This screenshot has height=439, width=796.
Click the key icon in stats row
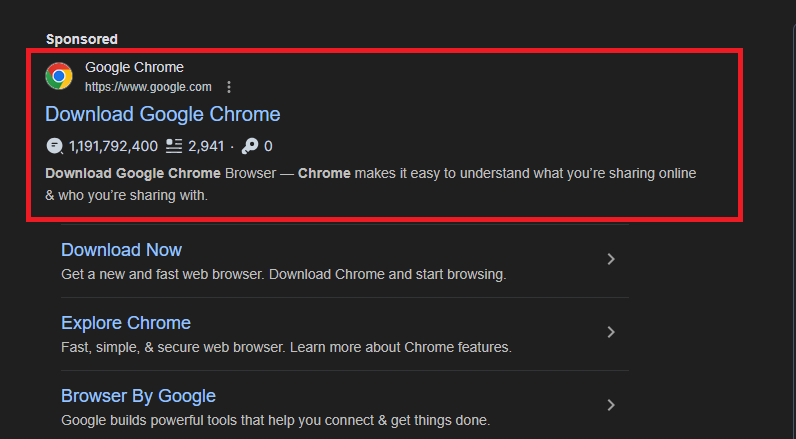click(x=250, y=146)
